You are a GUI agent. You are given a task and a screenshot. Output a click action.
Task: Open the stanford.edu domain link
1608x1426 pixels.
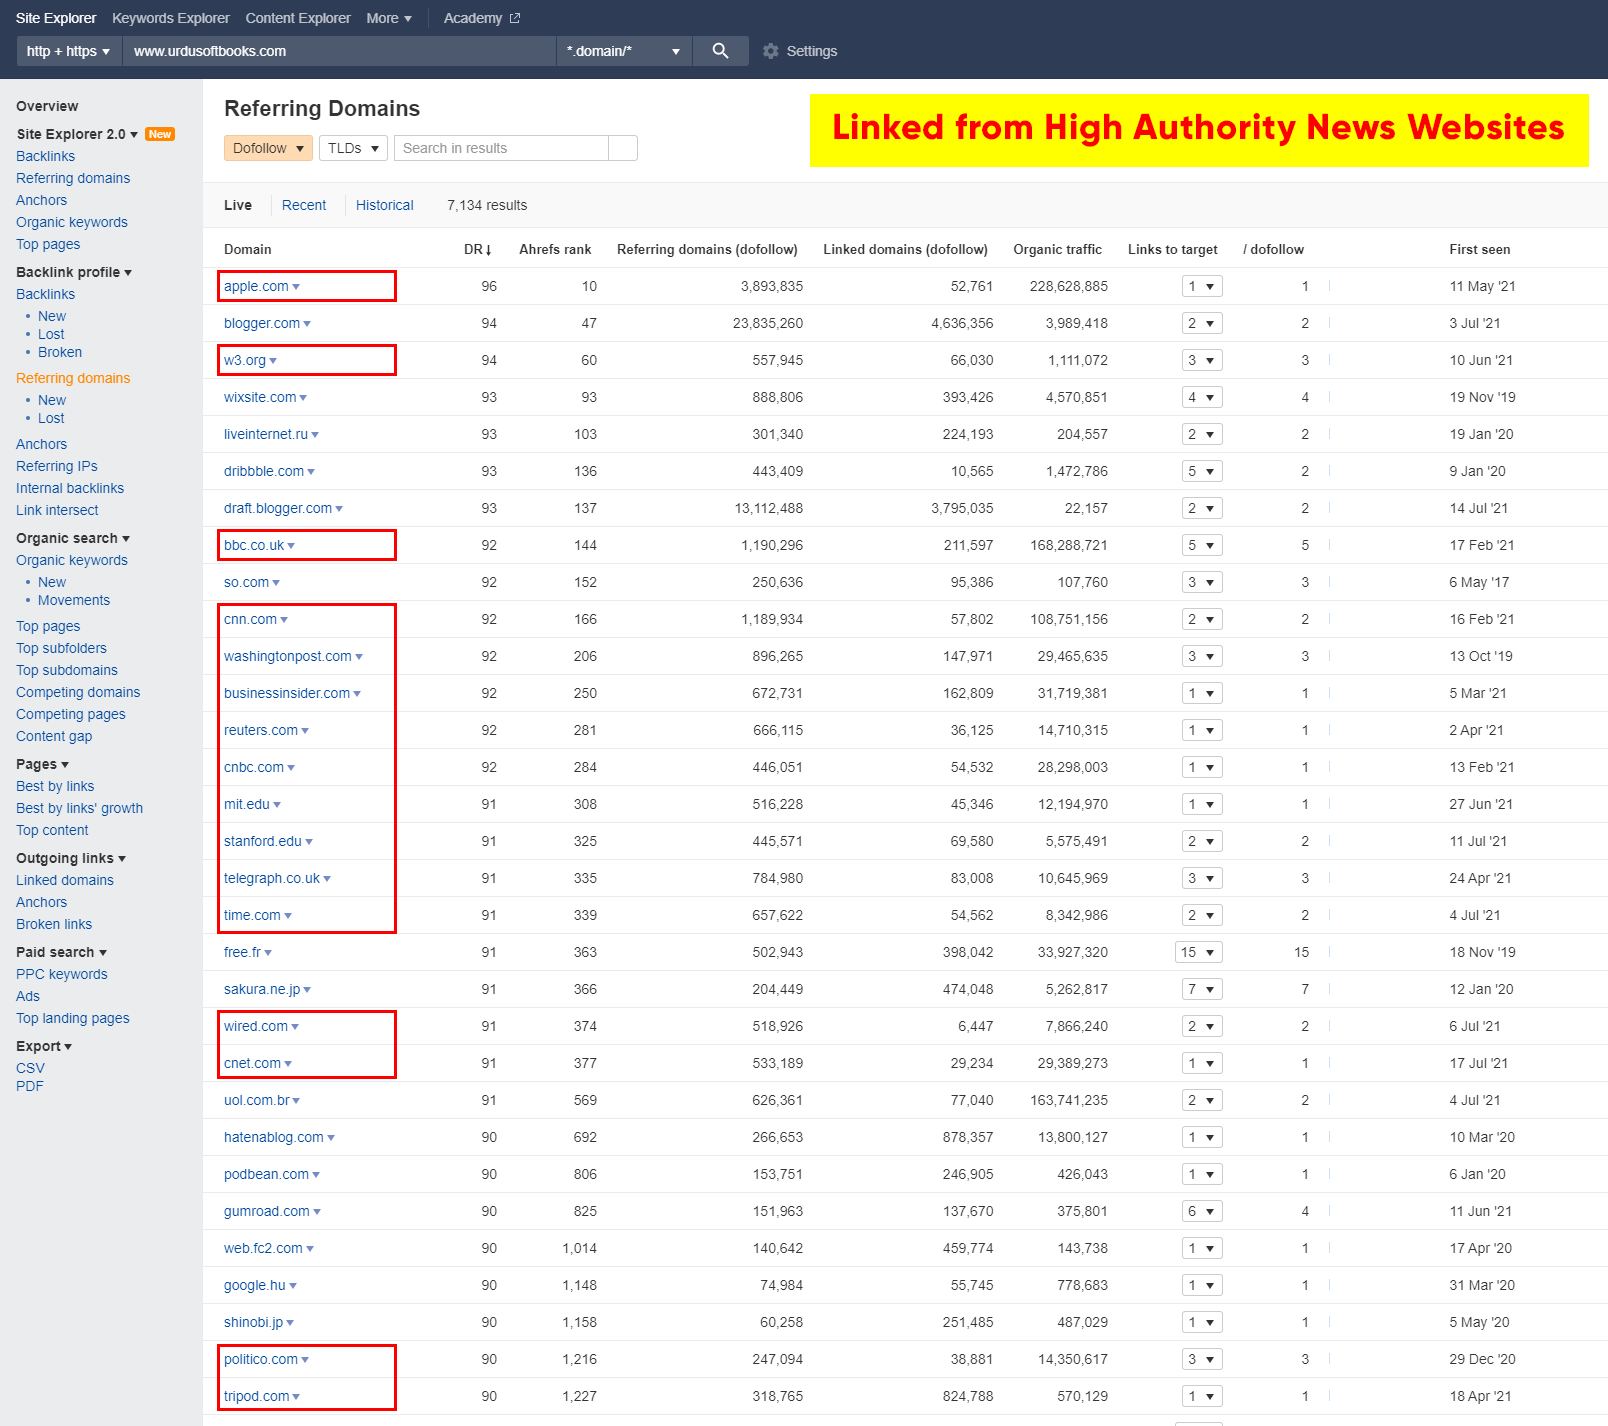(263, 841)
